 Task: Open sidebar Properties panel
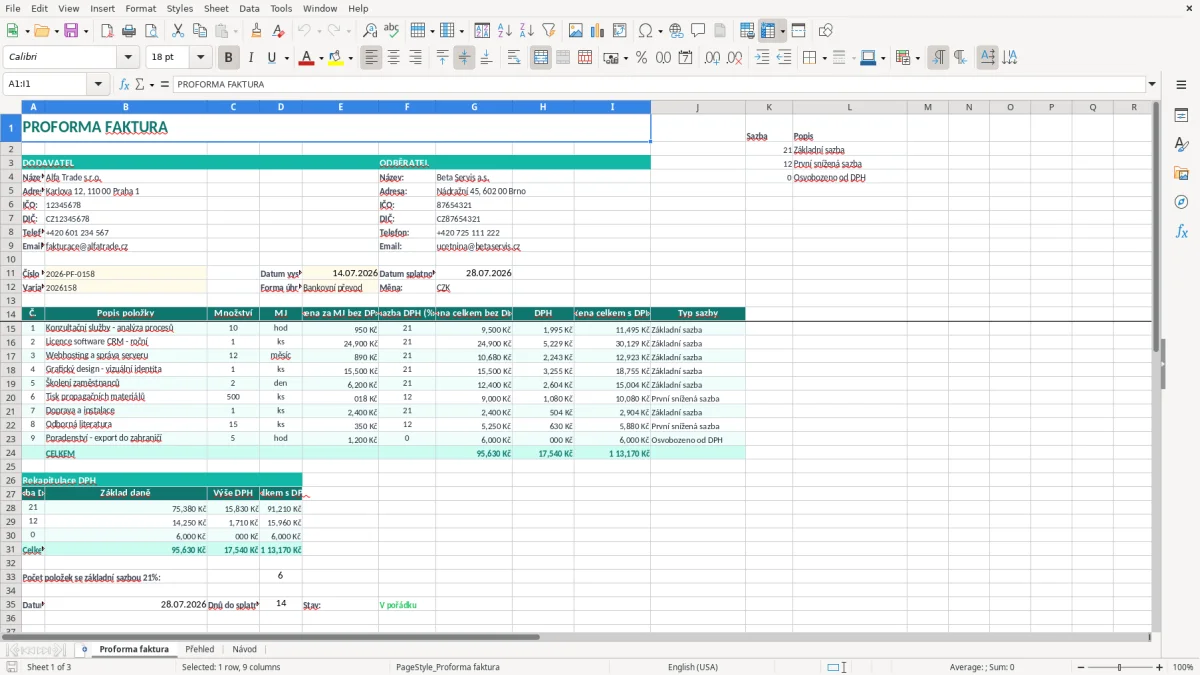1181,116
